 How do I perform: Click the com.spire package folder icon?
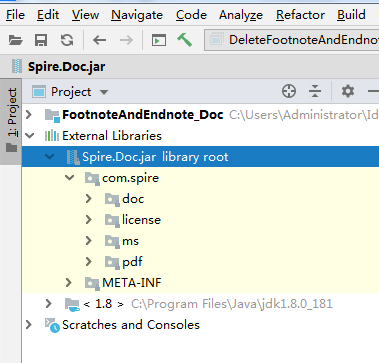pos(92,178)
